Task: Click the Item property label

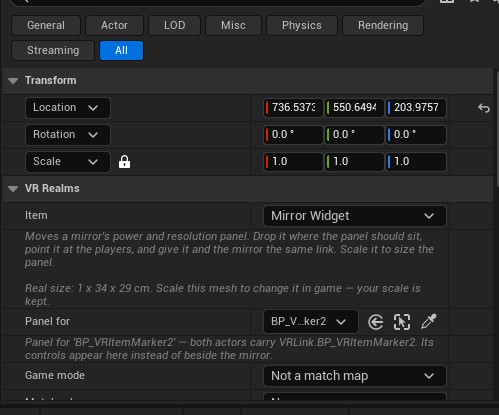Action: tap(36, 216)
